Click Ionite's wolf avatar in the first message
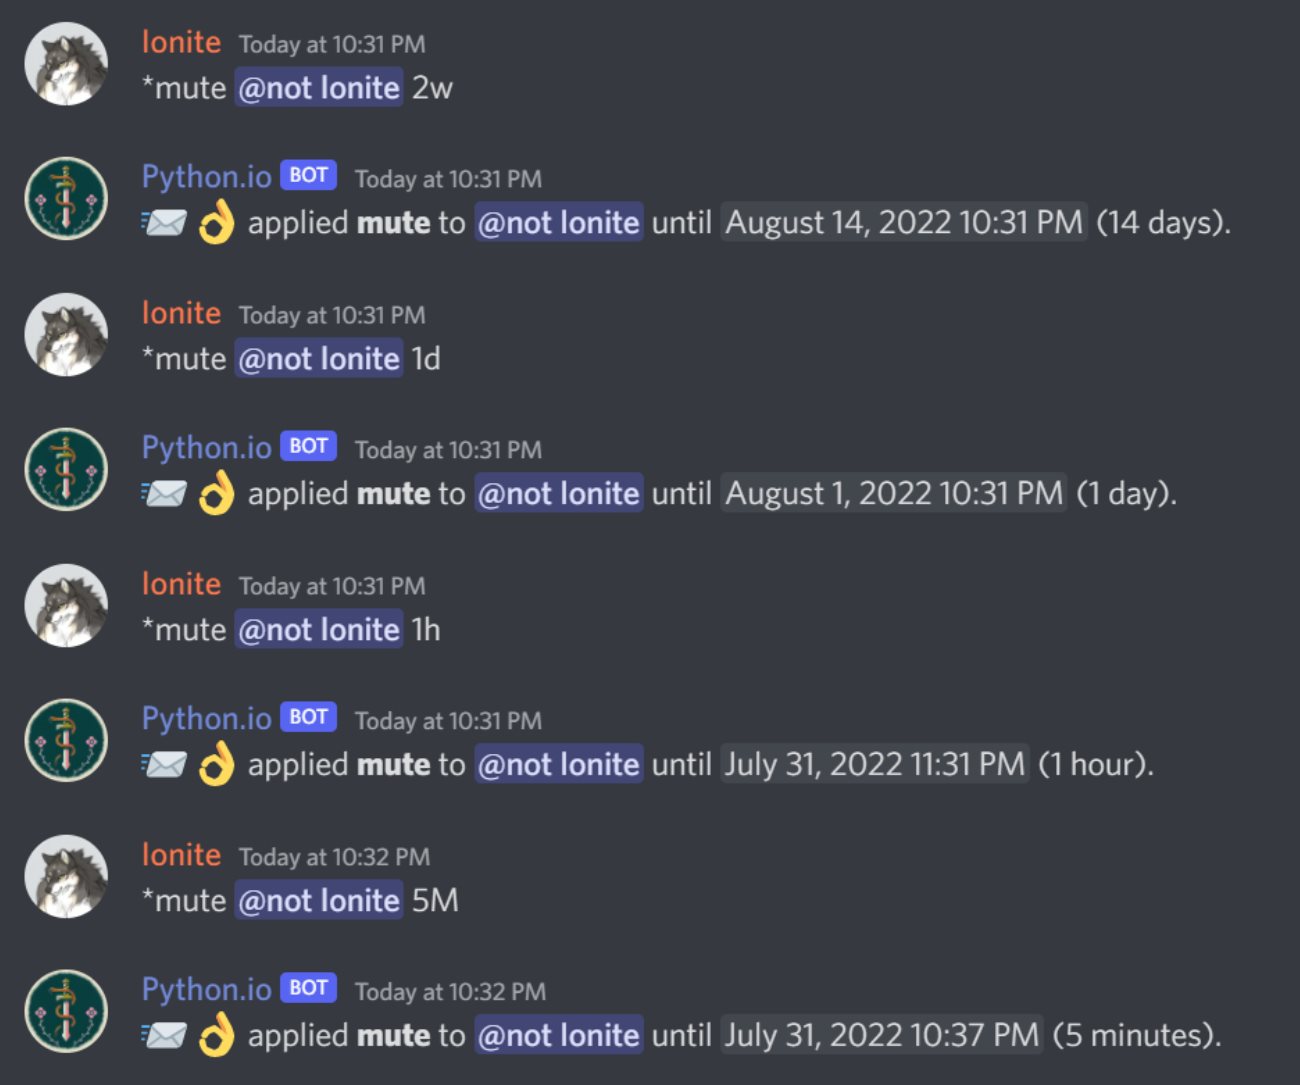The width and height of the screenshot is (1300, 1085). click(x=65, y=64)
